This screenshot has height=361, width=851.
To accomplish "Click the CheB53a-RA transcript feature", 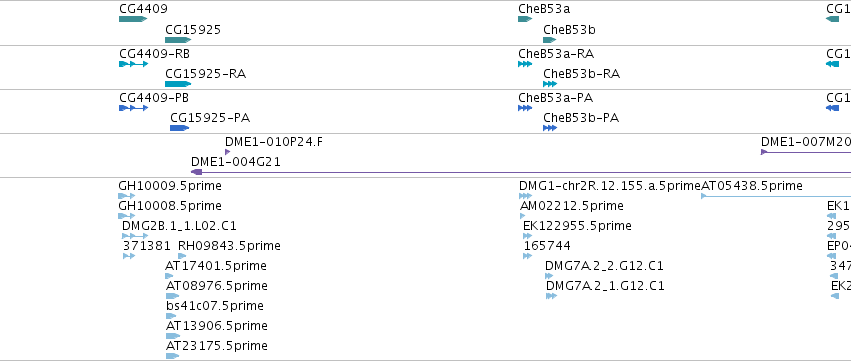I will click(525, 64).
